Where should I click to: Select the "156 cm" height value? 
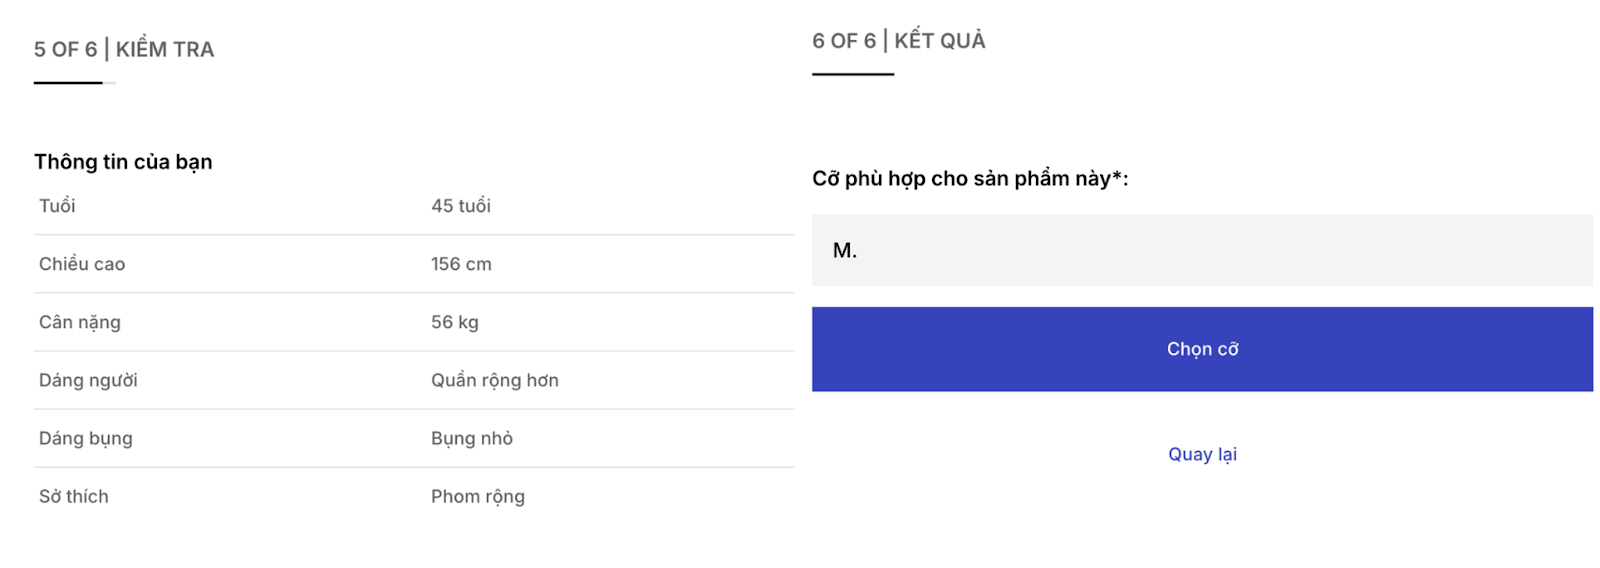(x=461, y=264)
